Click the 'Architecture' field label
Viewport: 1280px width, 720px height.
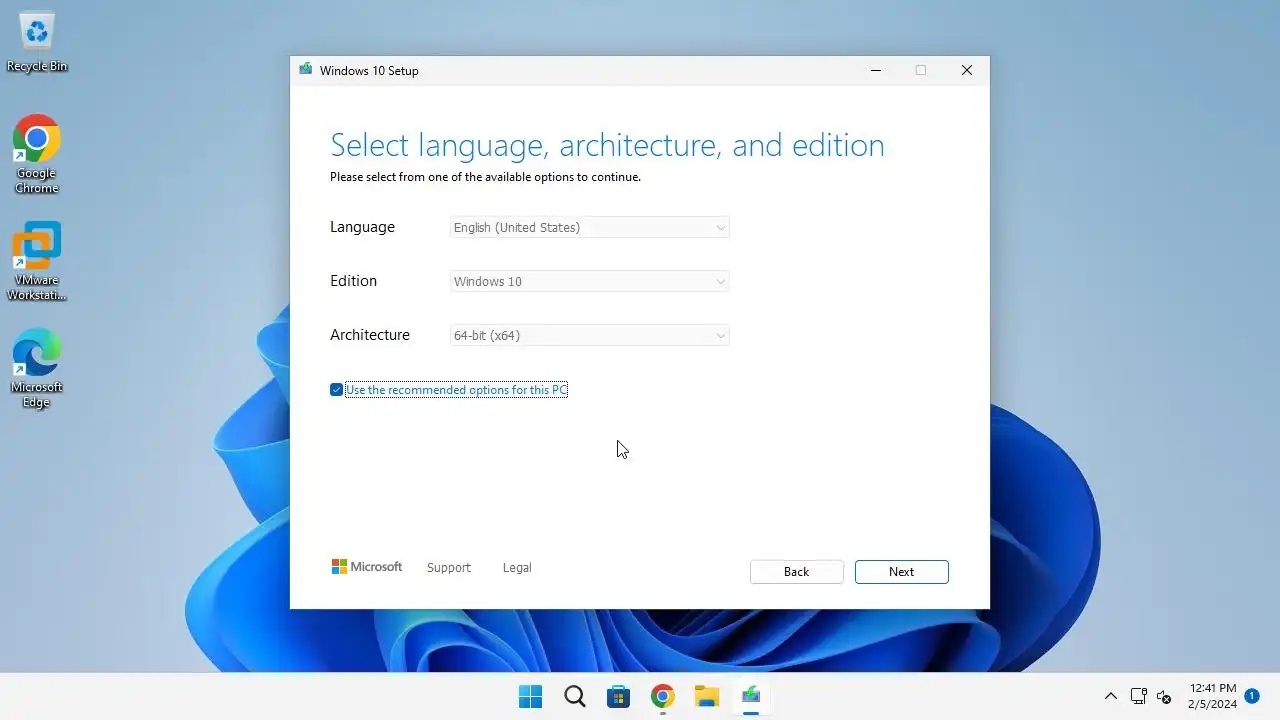tap(370, 335)
